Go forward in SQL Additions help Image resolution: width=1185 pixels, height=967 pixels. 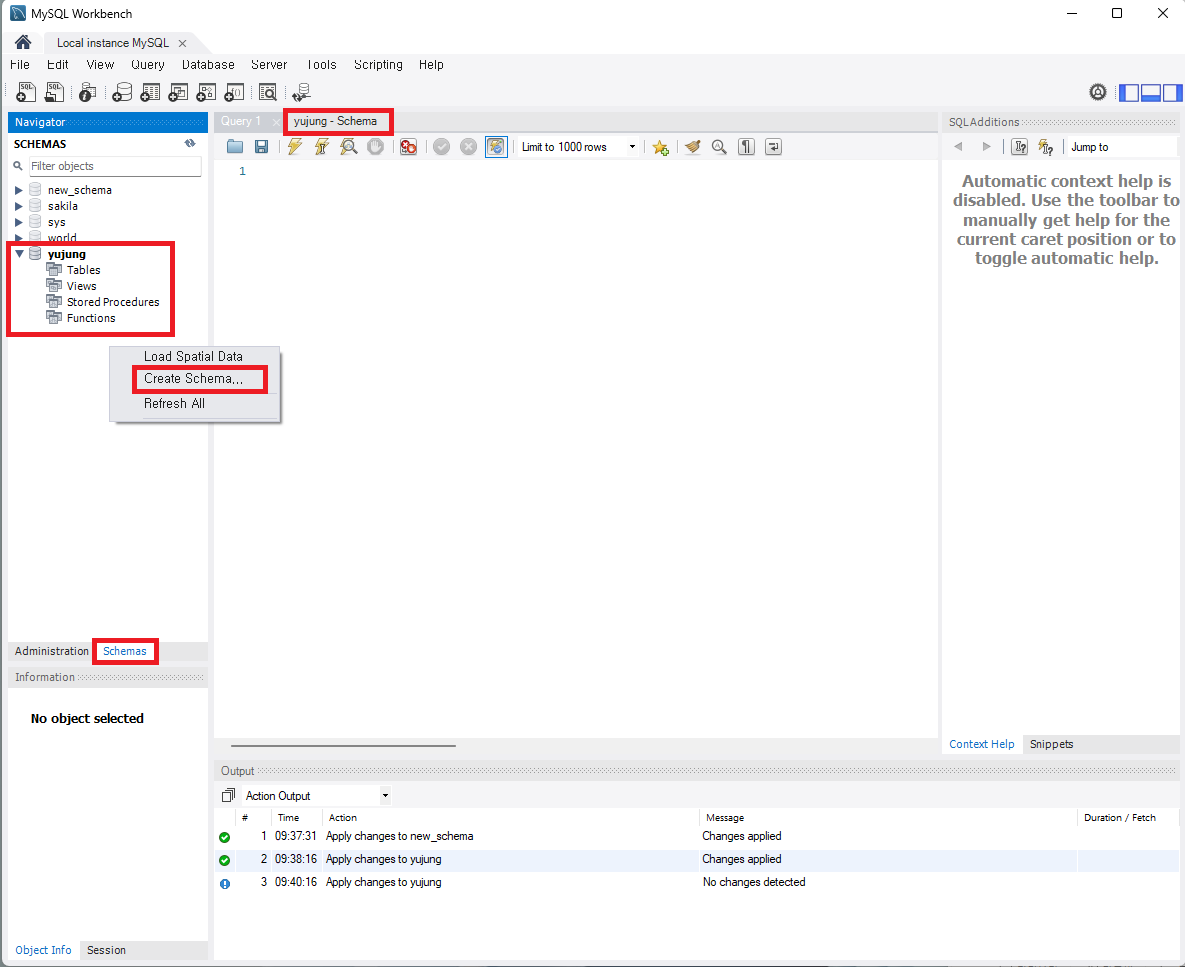[x=986, y=147]
